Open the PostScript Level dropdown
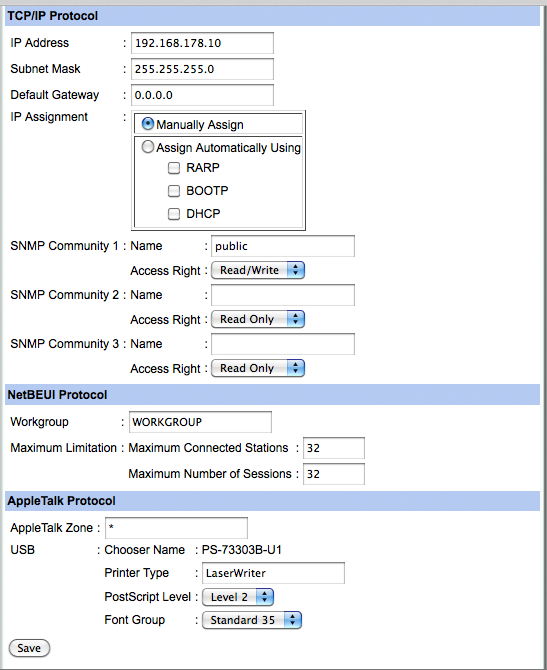The width and height of the screenshot is (547, 670). (x=238, y=597)
